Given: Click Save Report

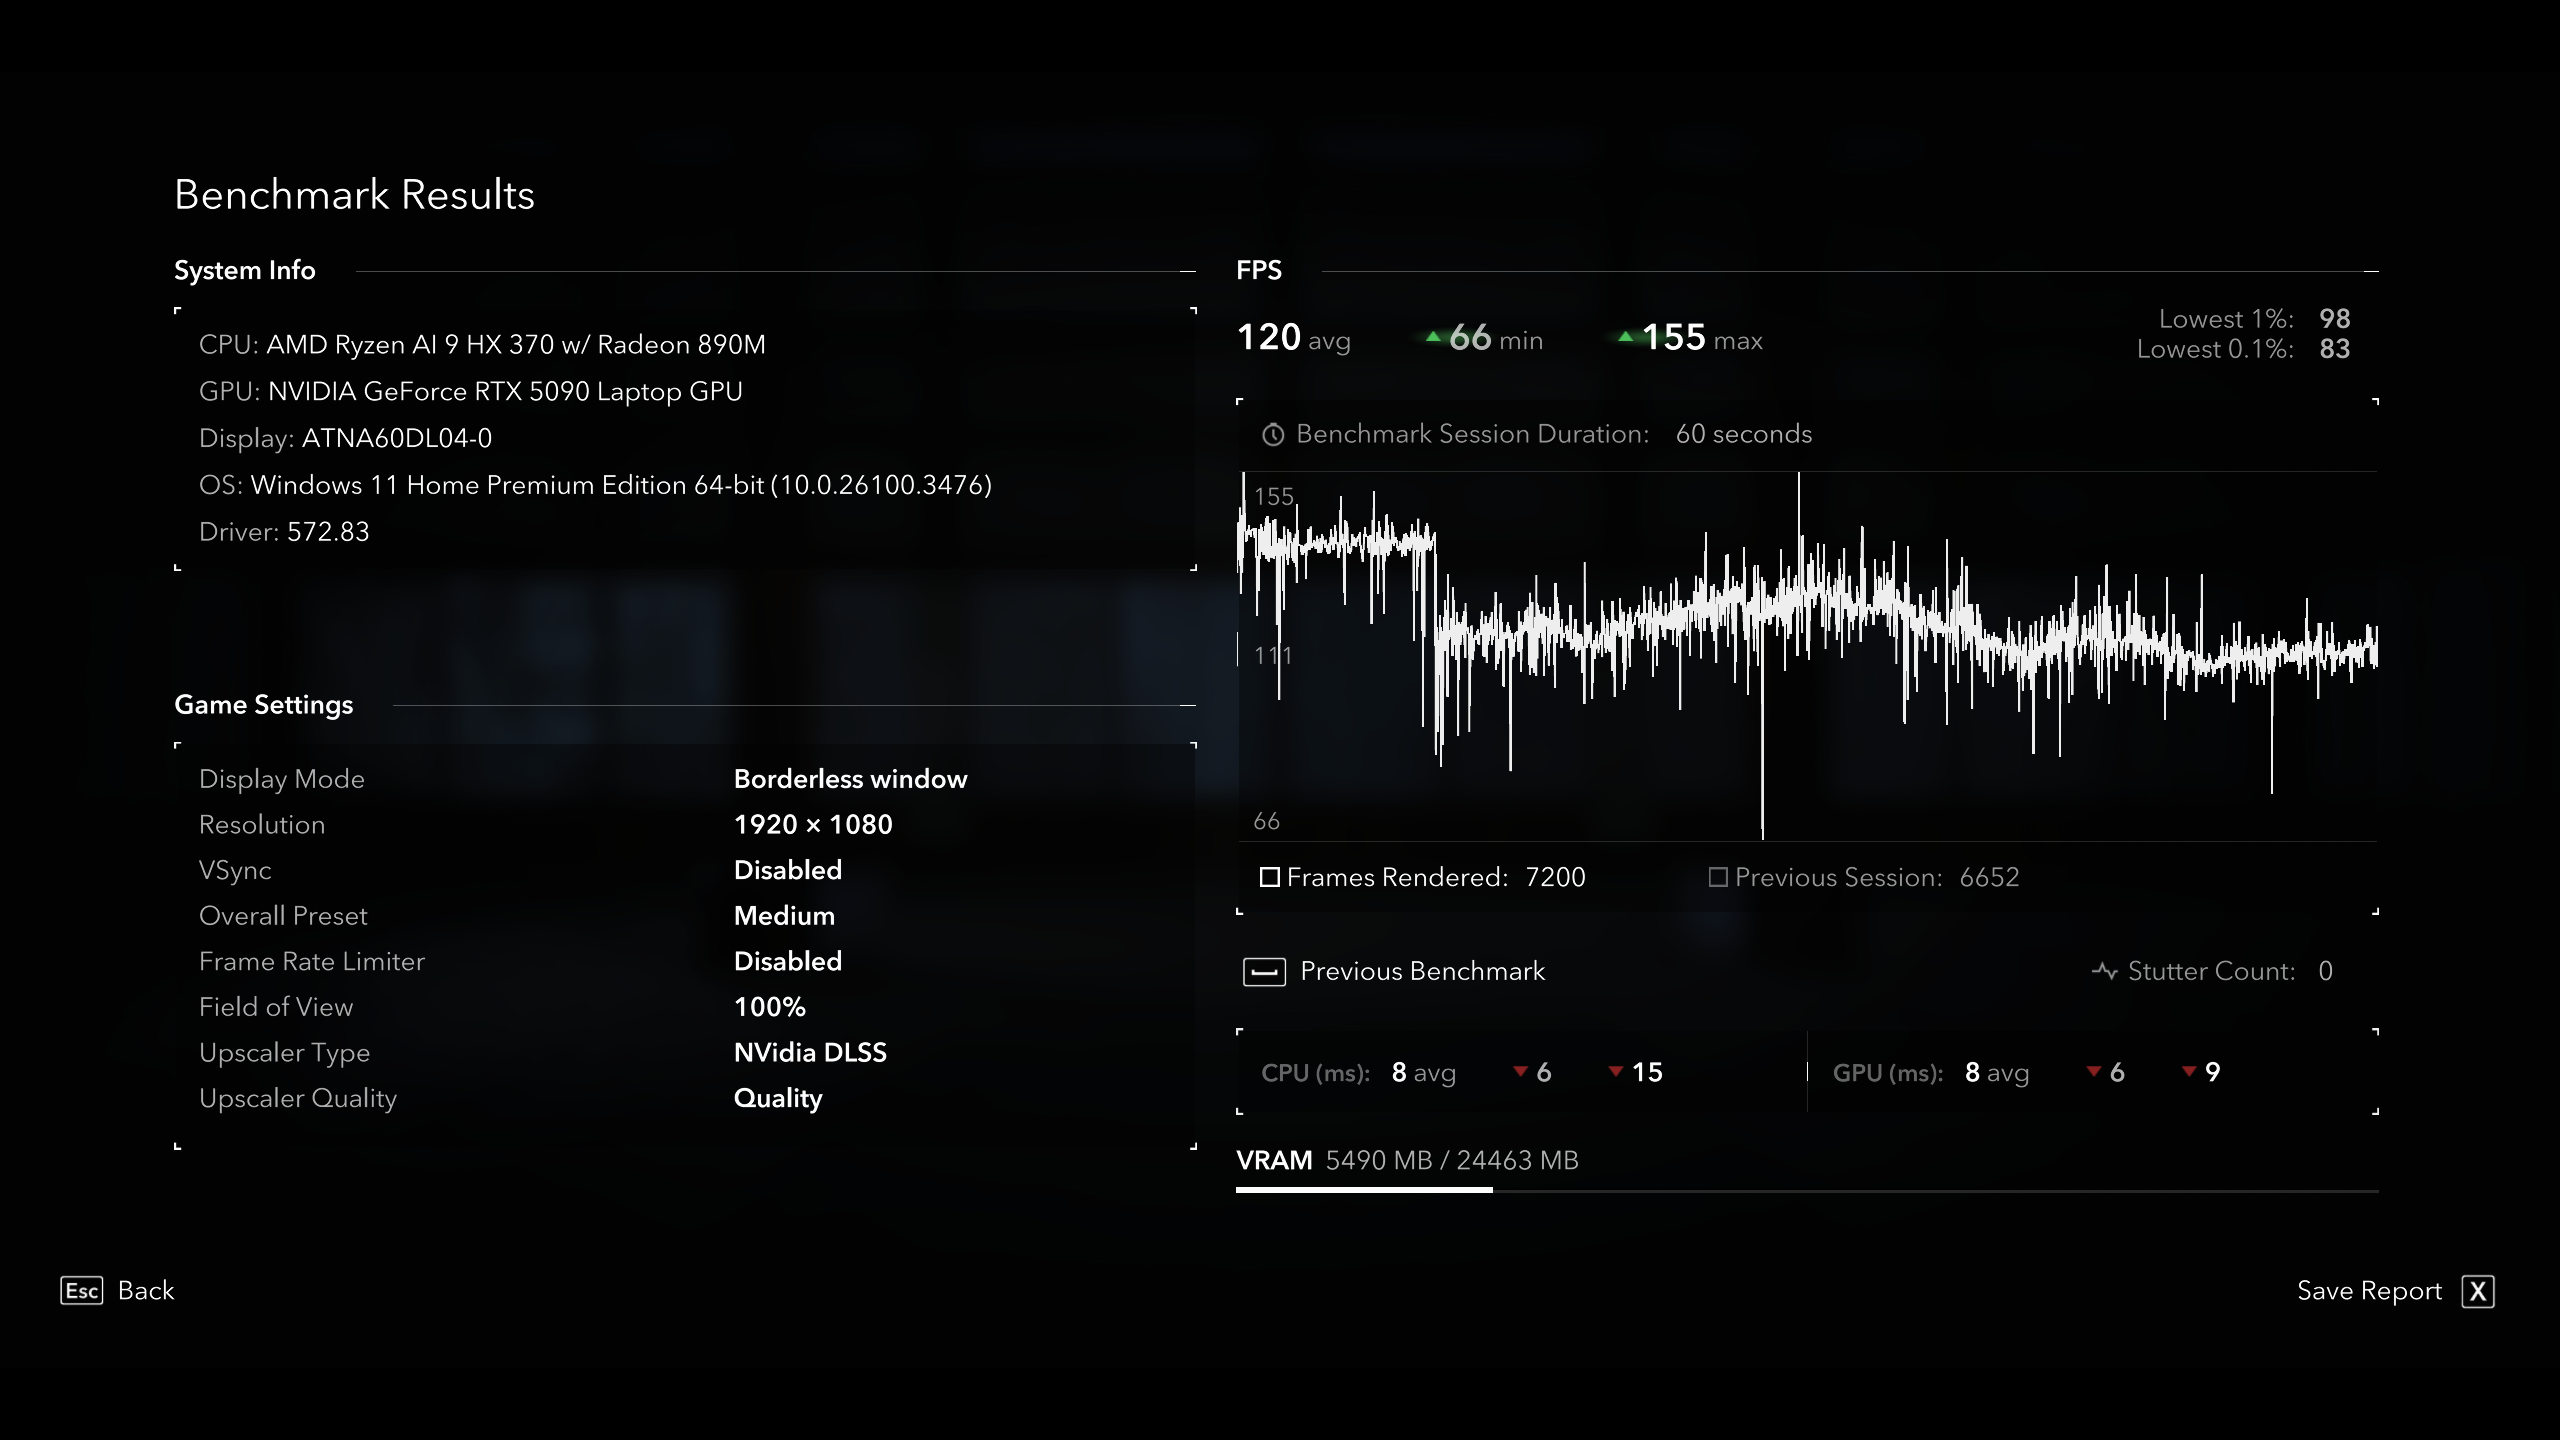Looking at the screenshot, I should [2368, 1291].
